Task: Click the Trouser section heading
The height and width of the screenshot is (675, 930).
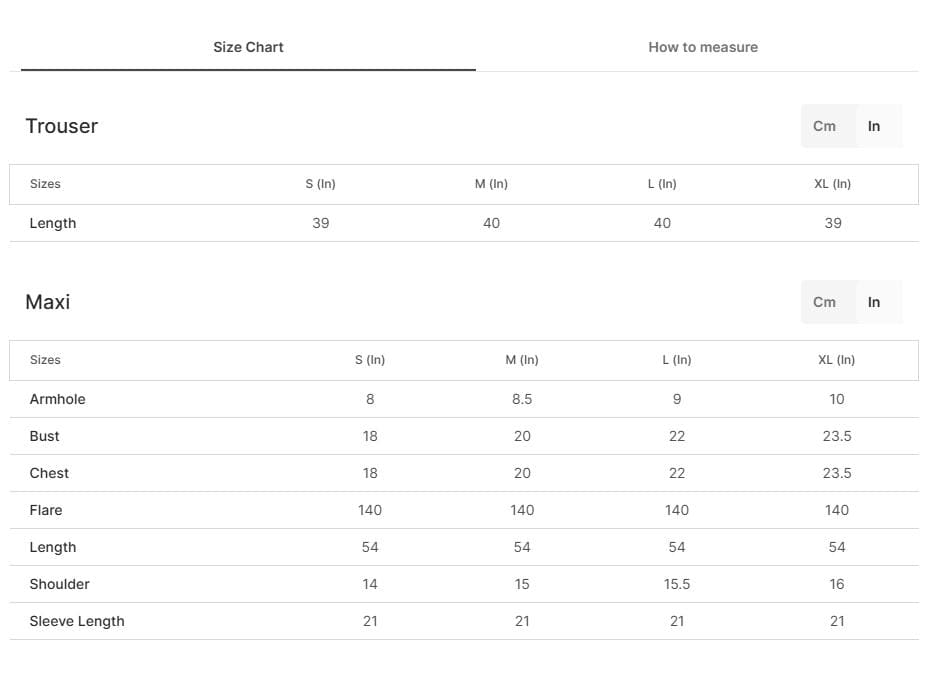Action: point(62,126)
